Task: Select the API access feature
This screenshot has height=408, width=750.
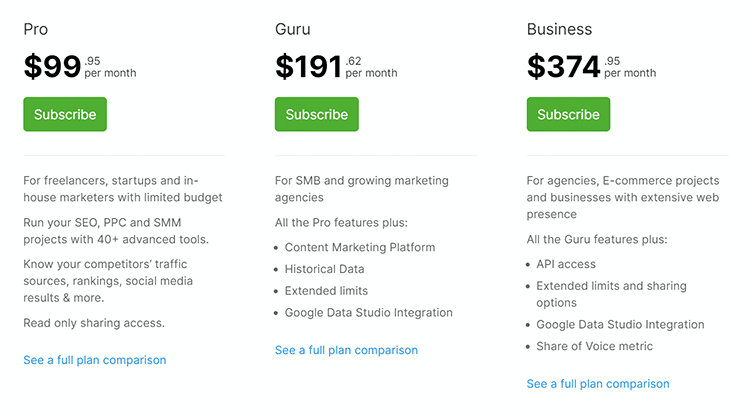Action: pos(566,264)
